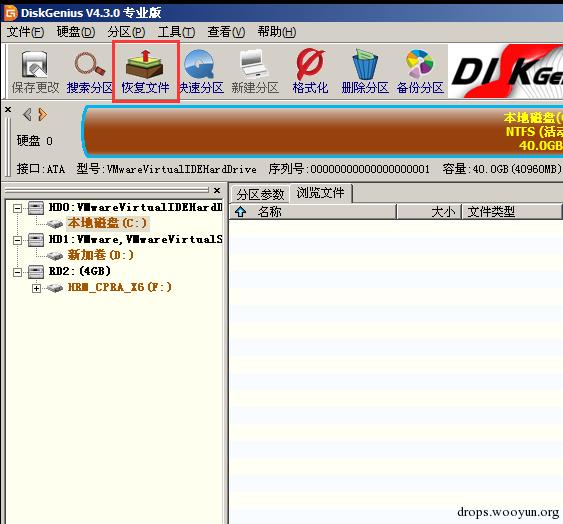This screenshot has height=524, width=563.
Task: Expand the HRM_CPRA_X6 (F:) partition
Action: point(36,288)
